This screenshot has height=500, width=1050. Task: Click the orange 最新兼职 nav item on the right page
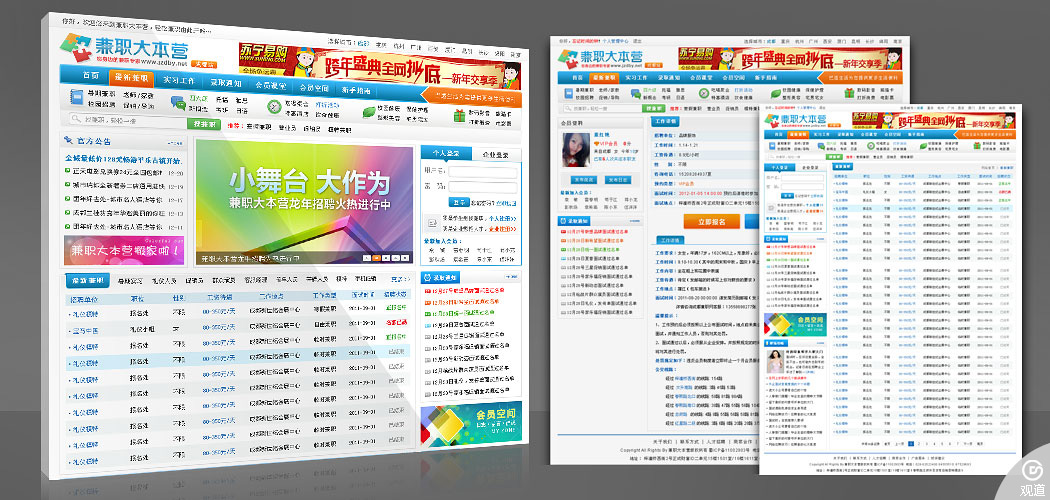[x=797, y=134]
